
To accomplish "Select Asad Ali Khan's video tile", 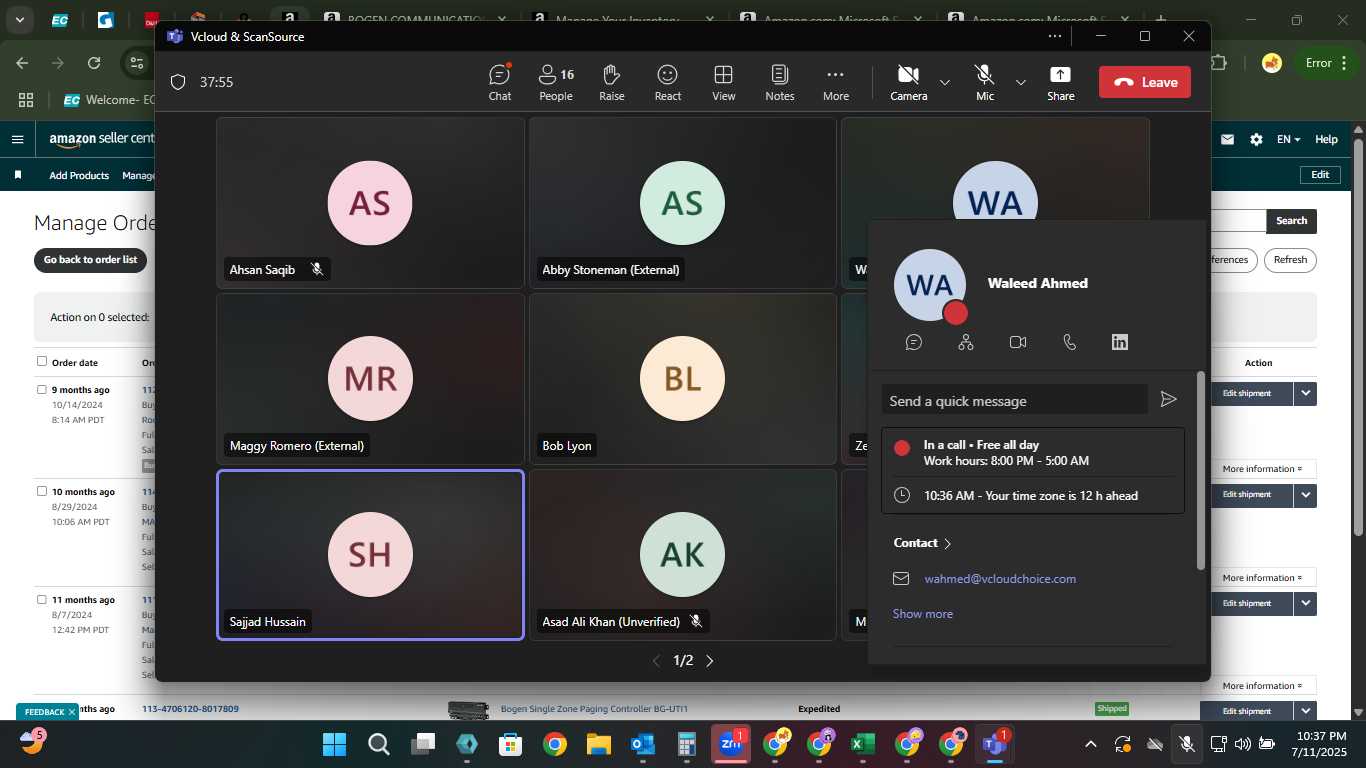I will coord(682,555).
